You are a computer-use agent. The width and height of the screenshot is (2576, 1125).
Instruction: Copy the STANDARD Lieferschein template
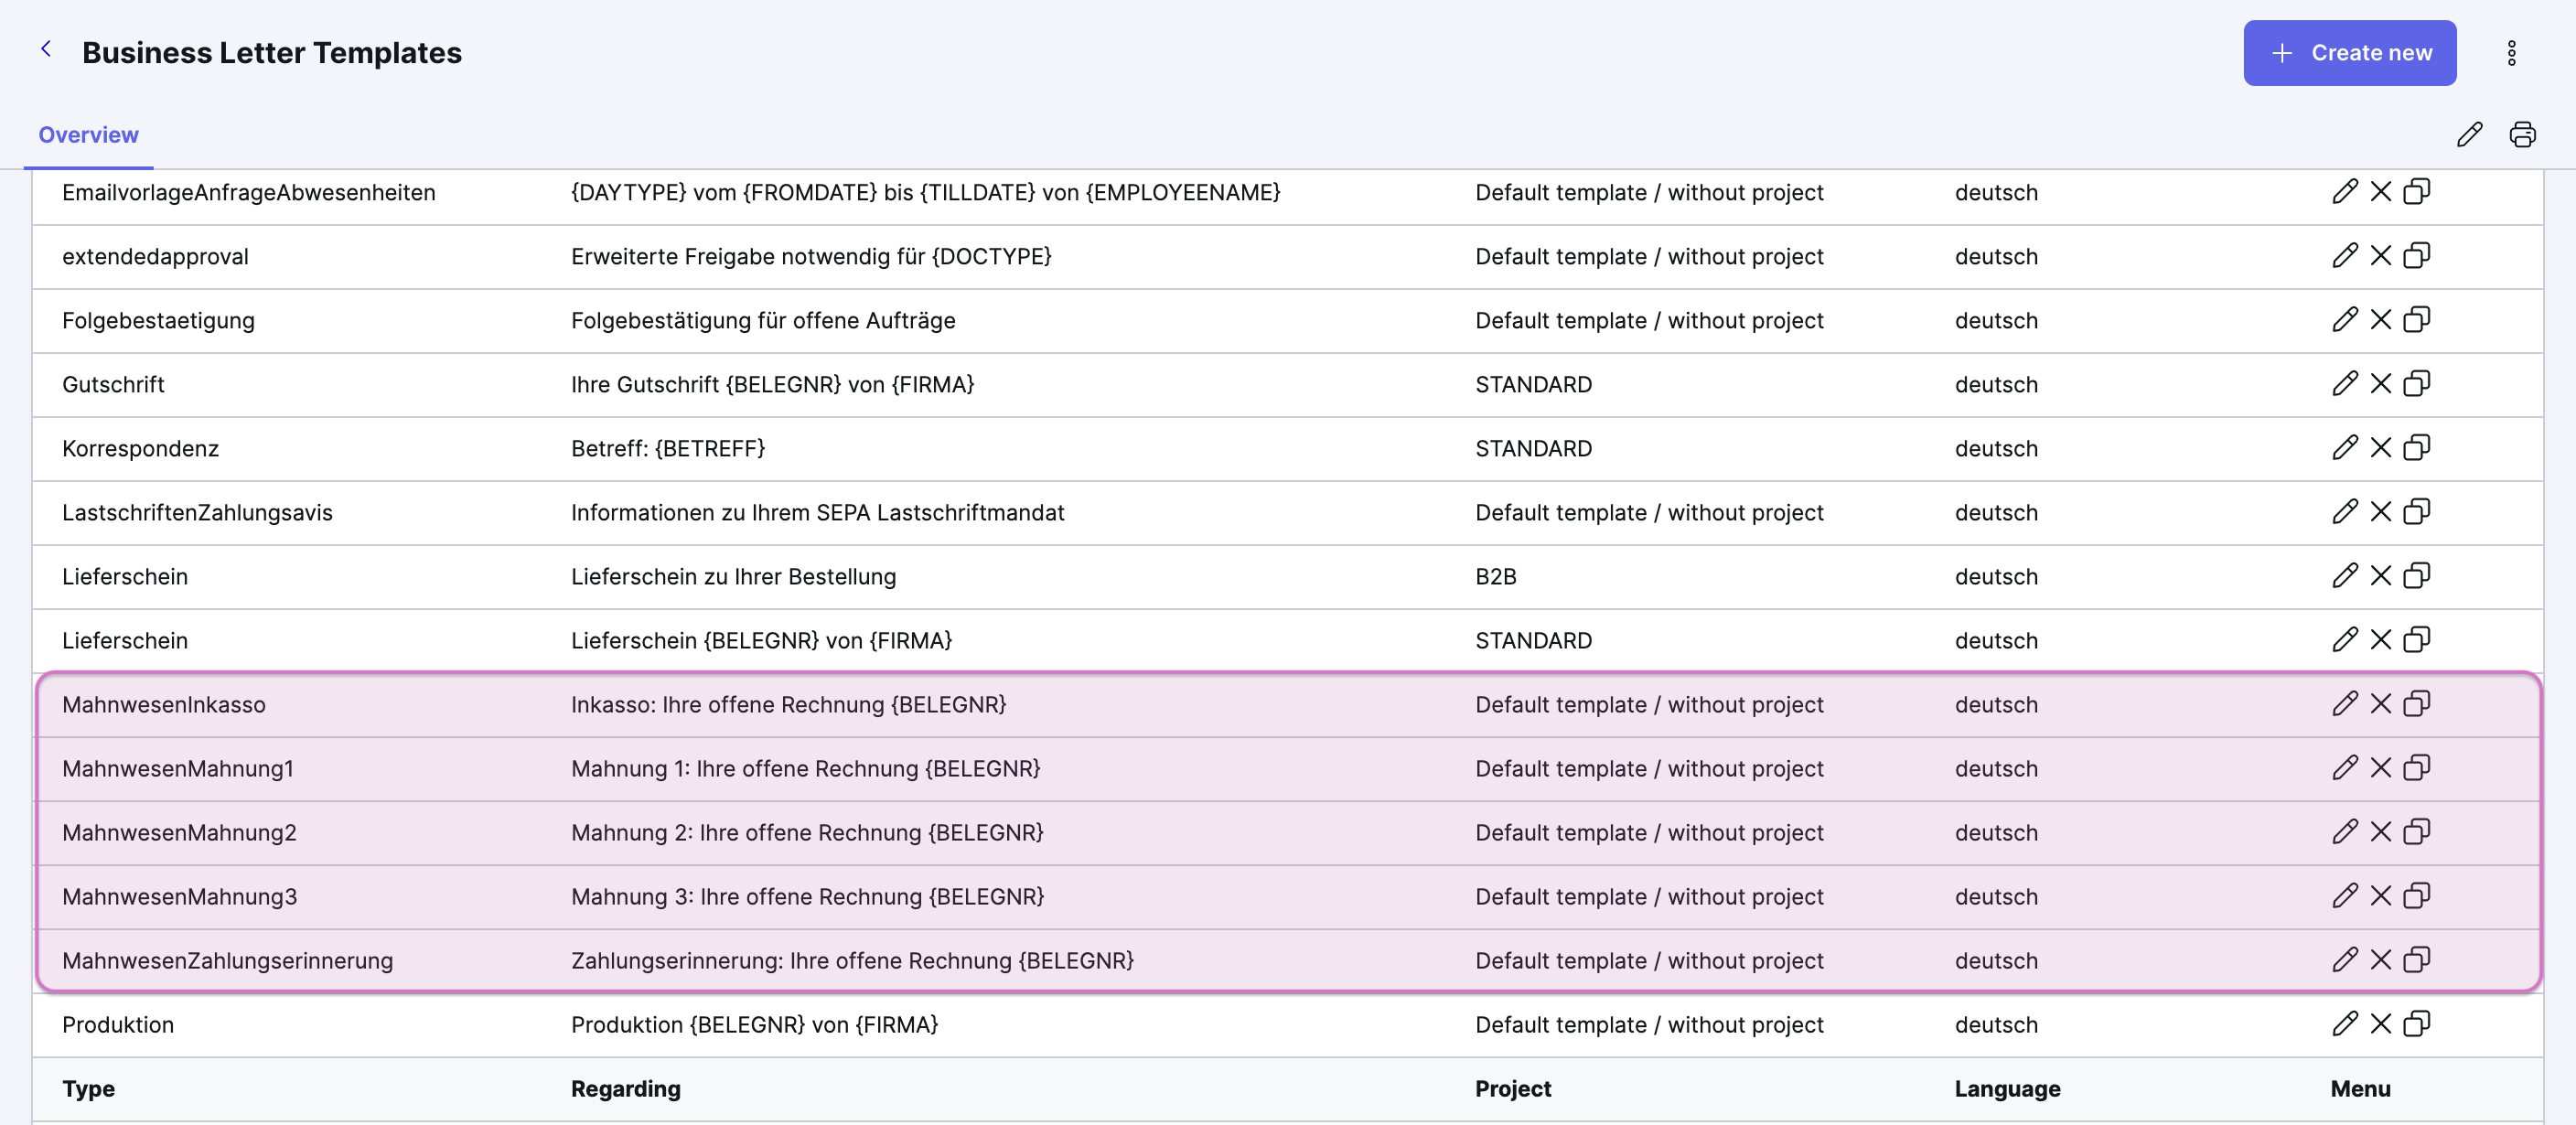point(2417,640)
